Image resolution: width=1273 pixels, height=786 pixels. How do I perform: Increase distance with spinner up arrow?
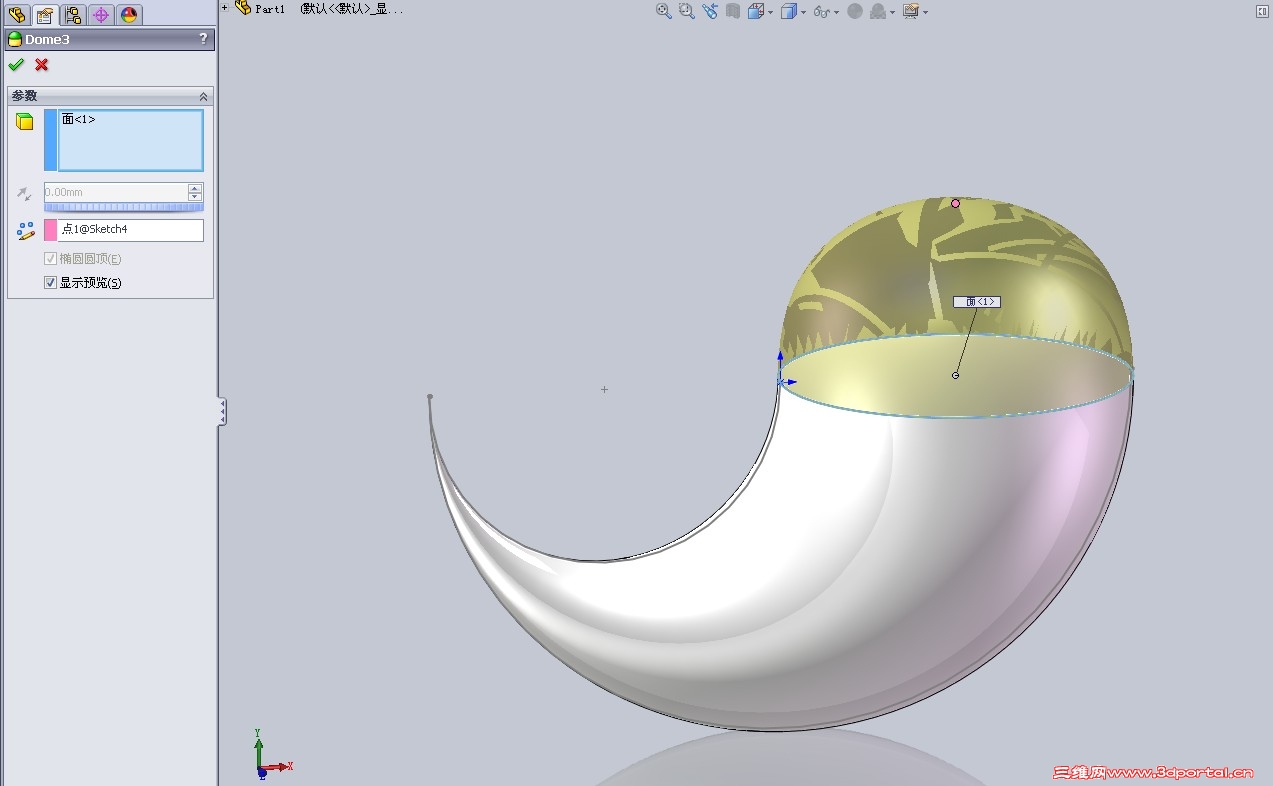(x=195, y=188)
